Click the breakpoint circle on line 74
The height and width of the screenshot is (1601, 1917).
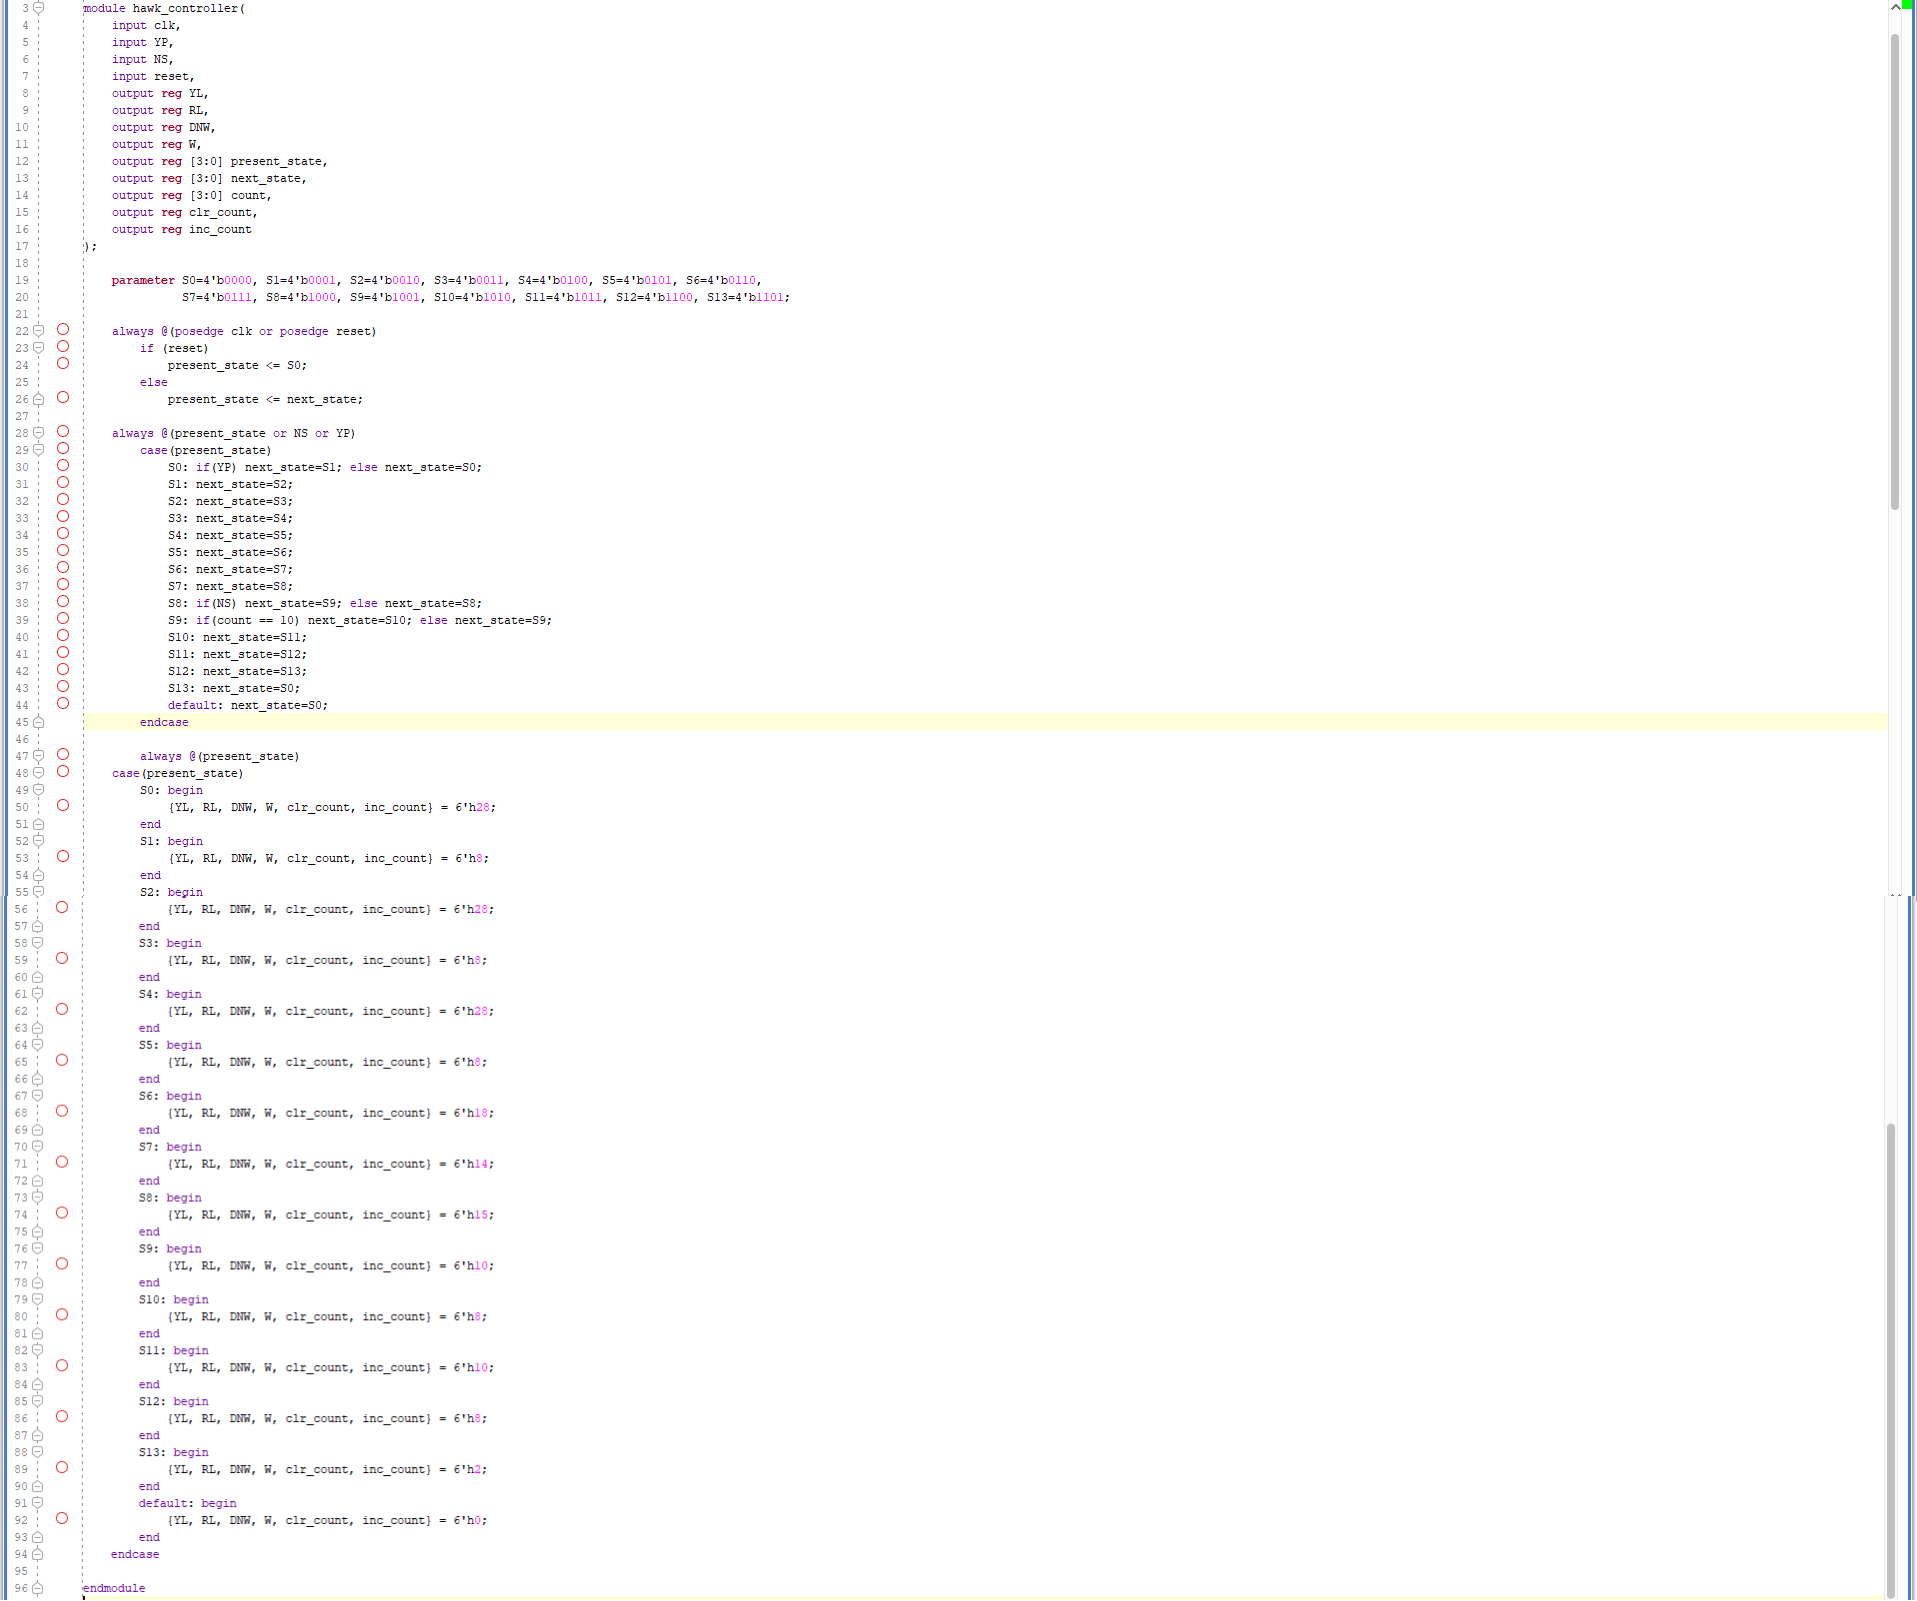coord(62,1213)
